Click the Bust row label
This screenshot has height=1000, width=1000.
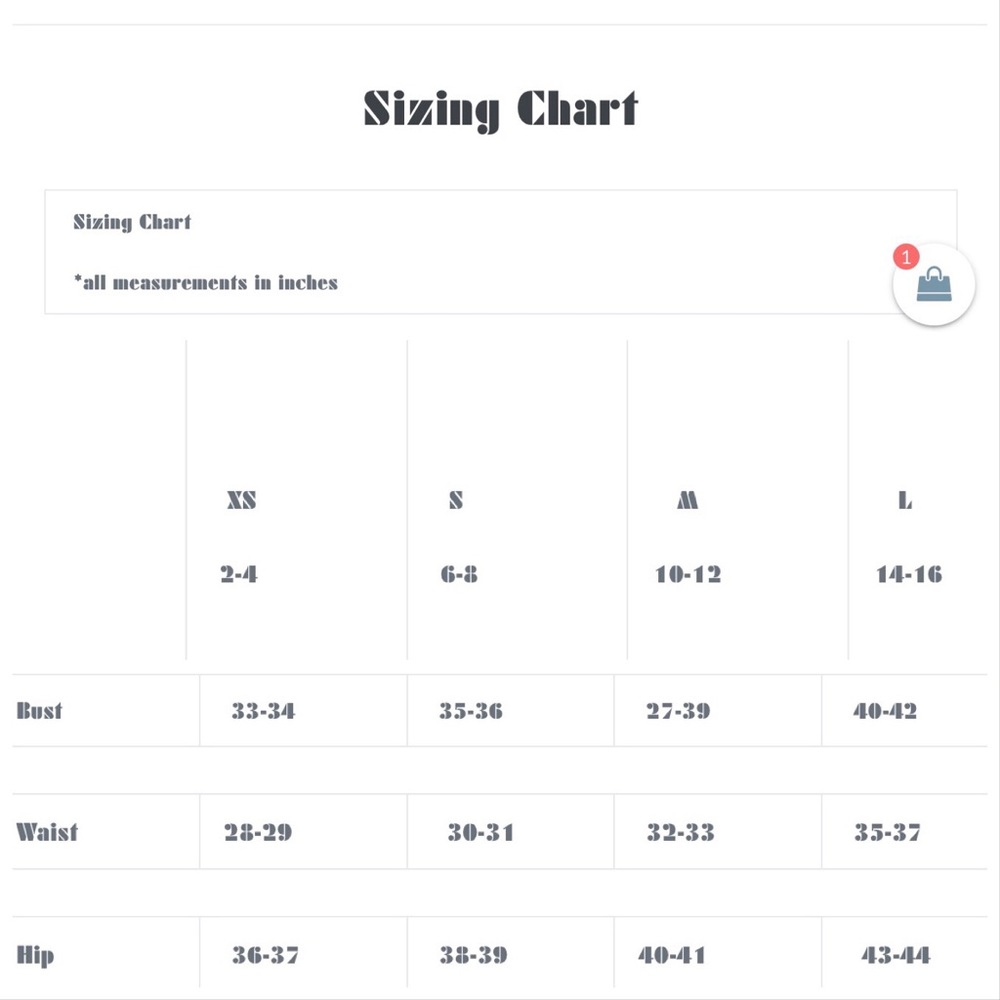pos(40,711)
